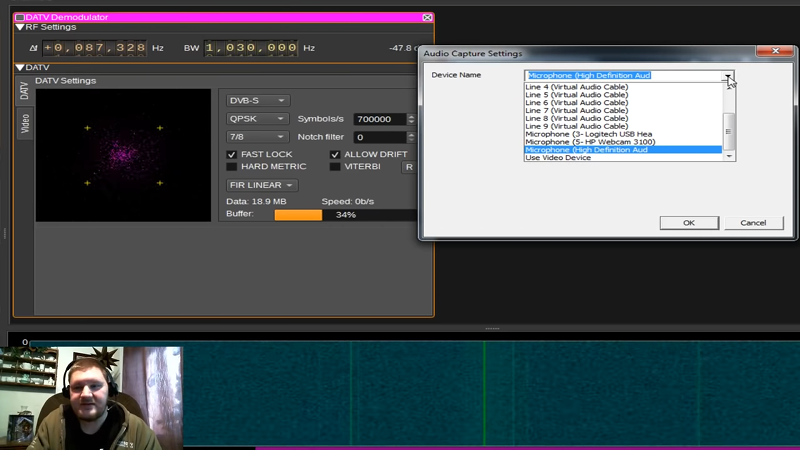Click the DATV Demodulator title bar icon
This screenshot has height=450, width=800.
(x=20, y=17)
